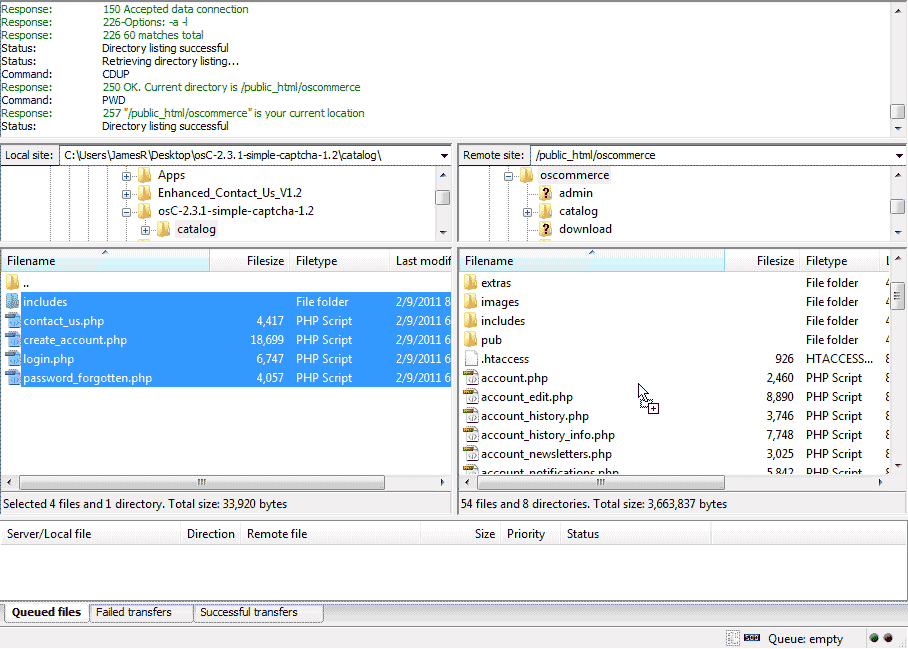Image resolution: width=908 pixels, height=649 pixels.
Task: Sort remote files by Filesize column
Action: (x=761, y=261)
